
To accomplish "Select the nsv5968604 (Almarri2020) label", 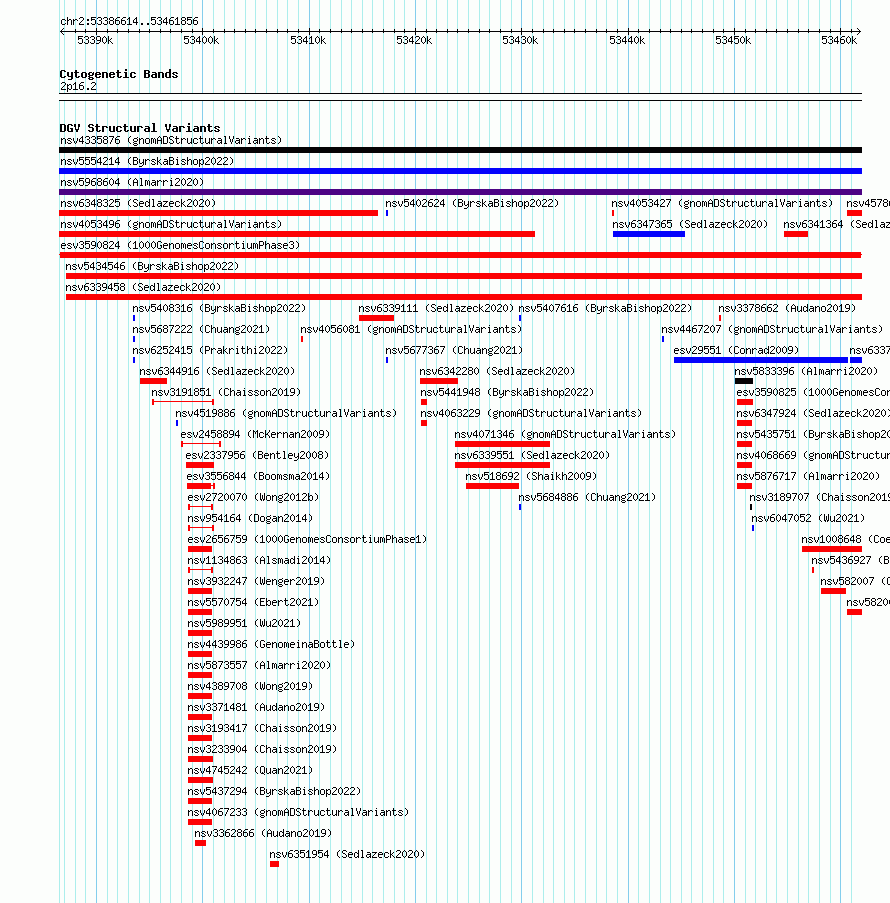I will [132, 183].
